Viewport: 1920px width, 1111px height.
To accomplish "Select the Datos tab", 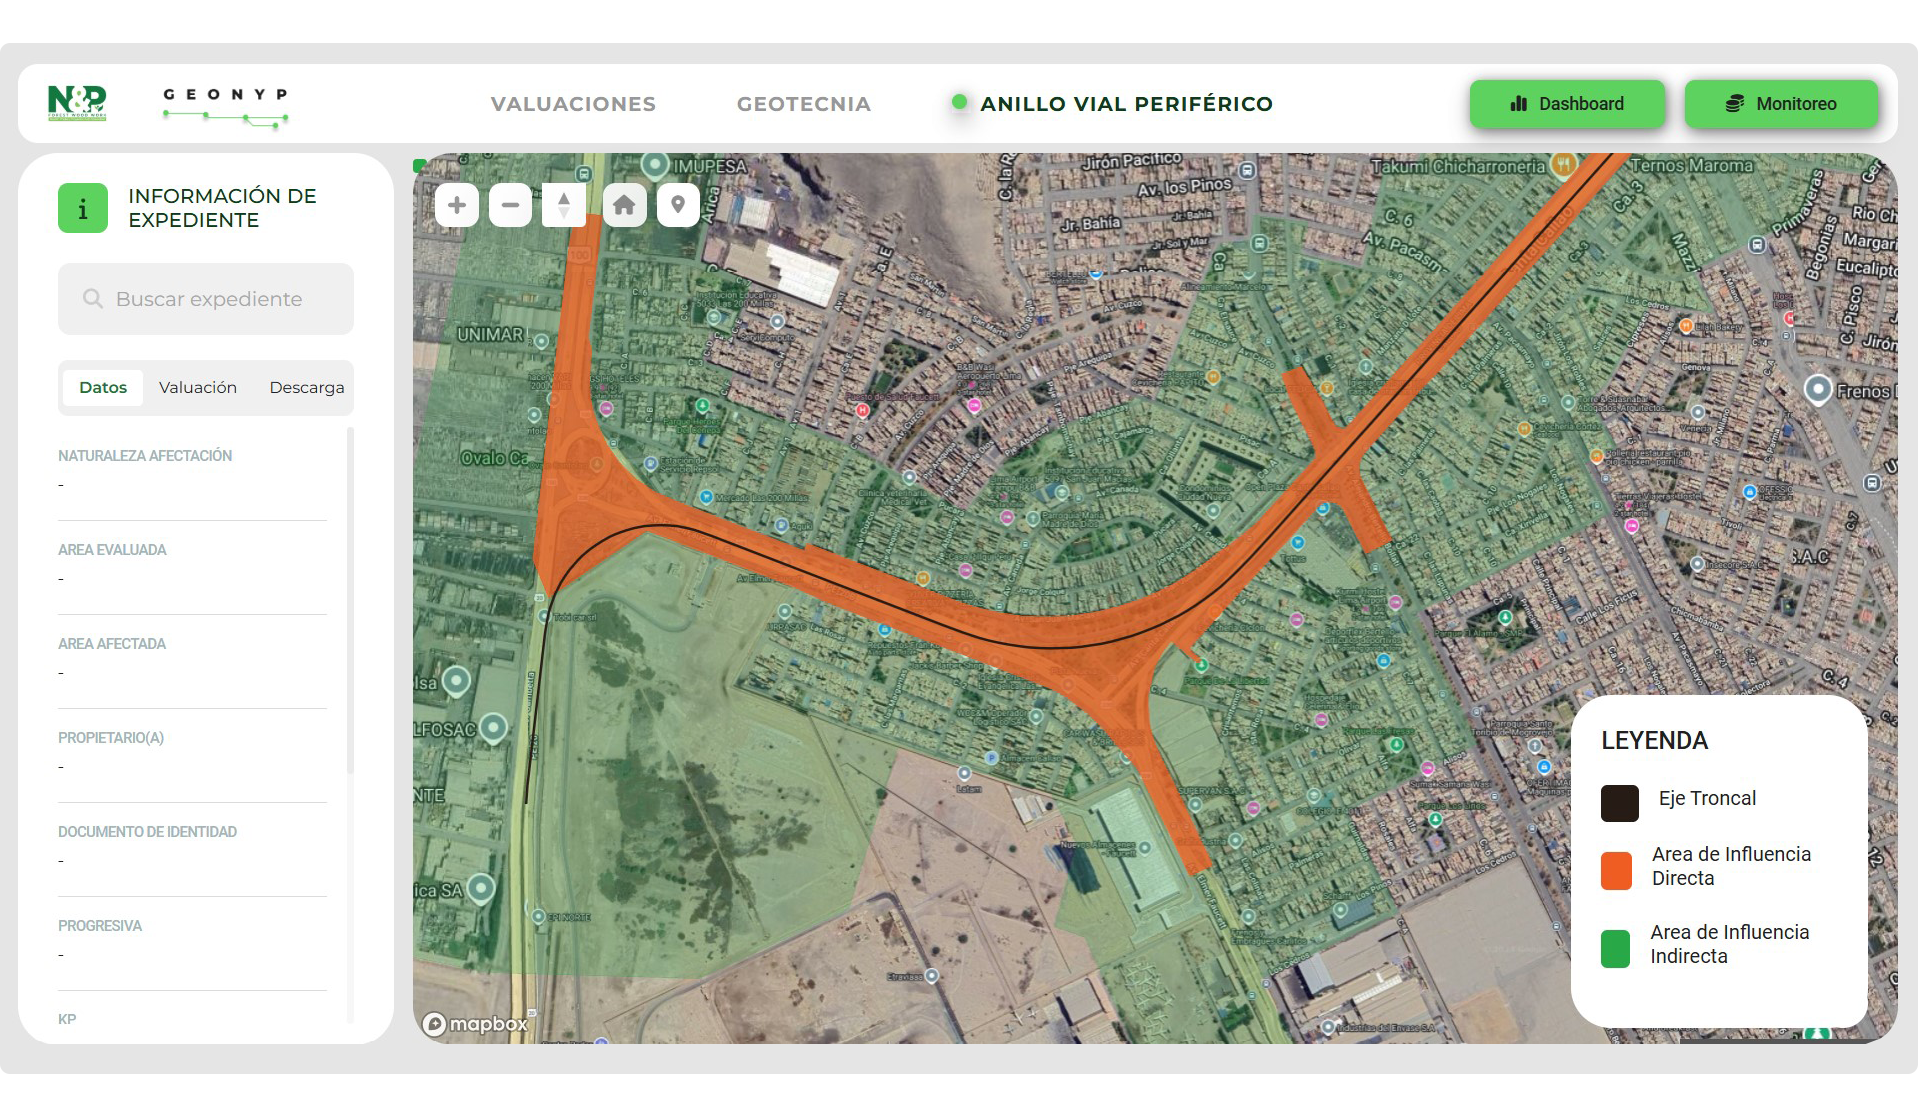I will 103,387.
